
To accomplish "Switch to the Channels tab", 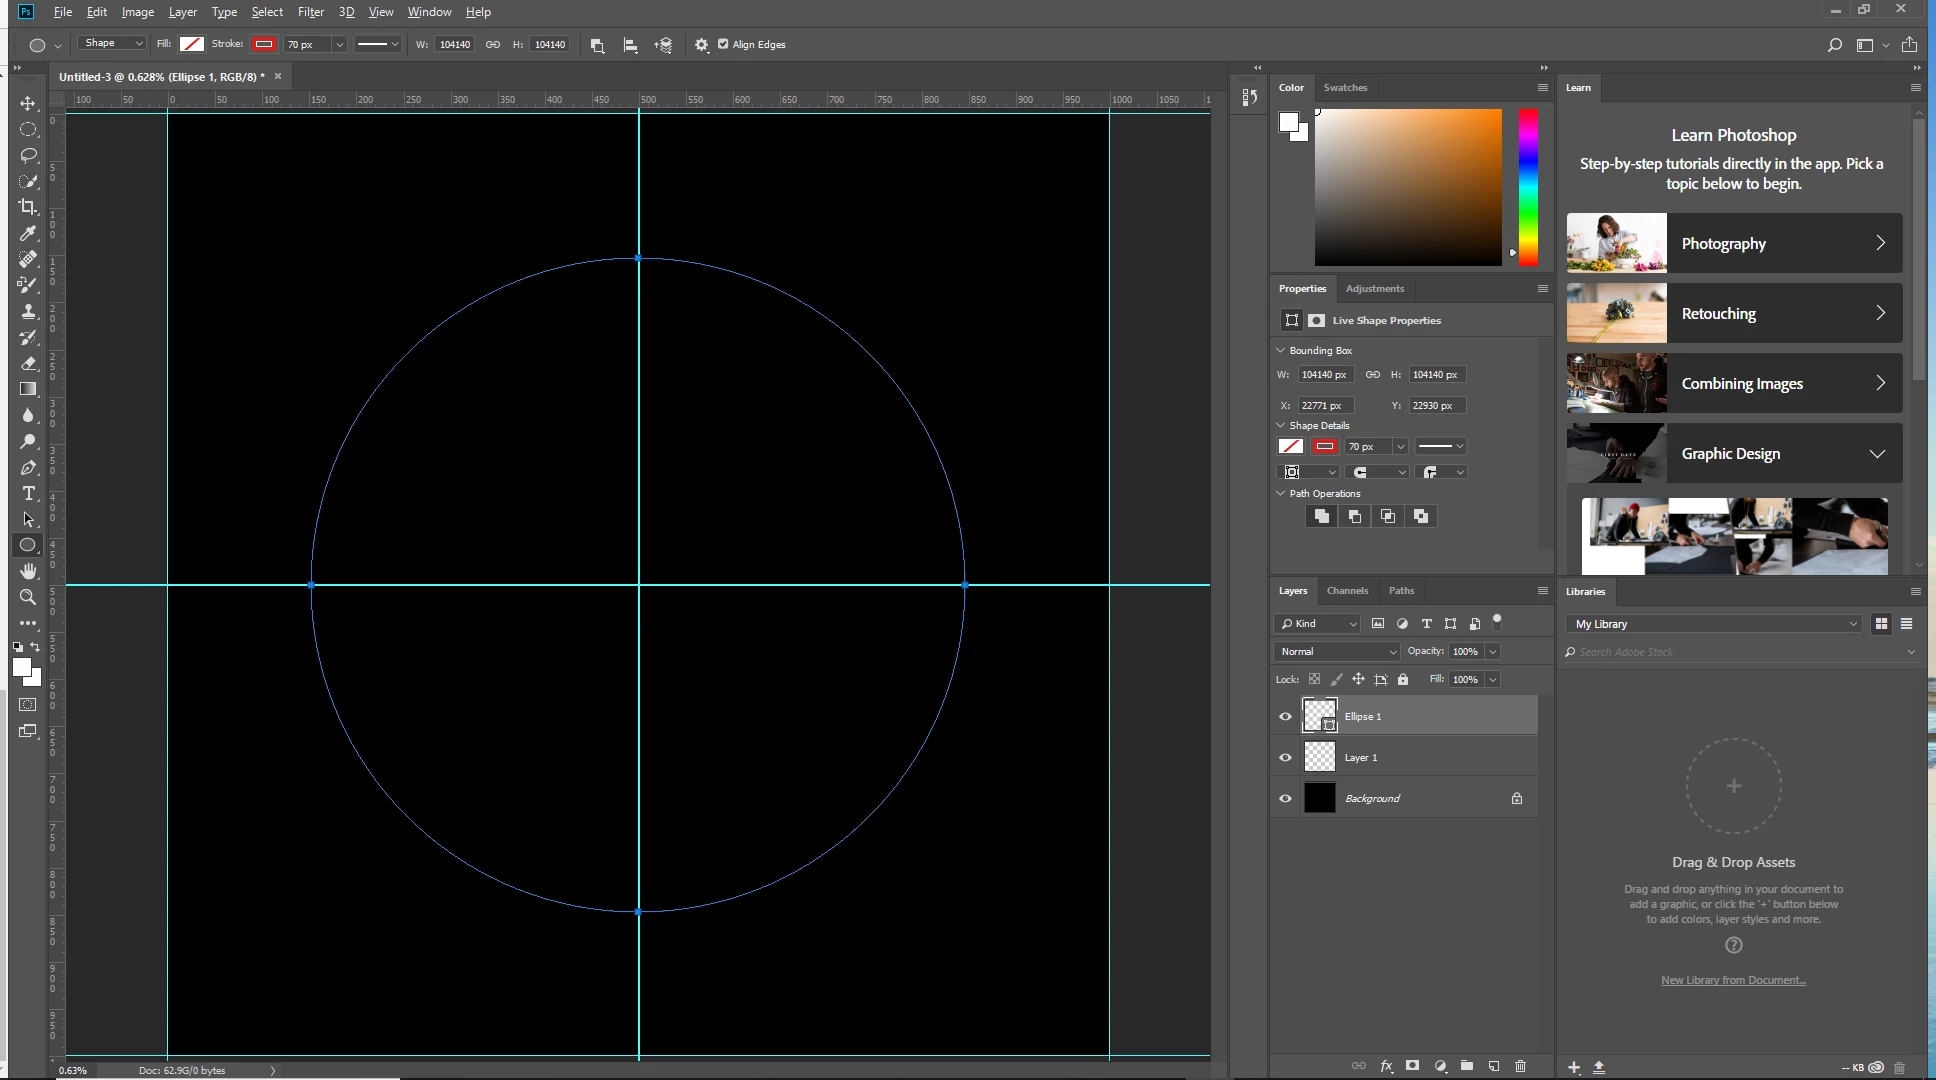I will pyautogui.click(x=1346, y=590).
